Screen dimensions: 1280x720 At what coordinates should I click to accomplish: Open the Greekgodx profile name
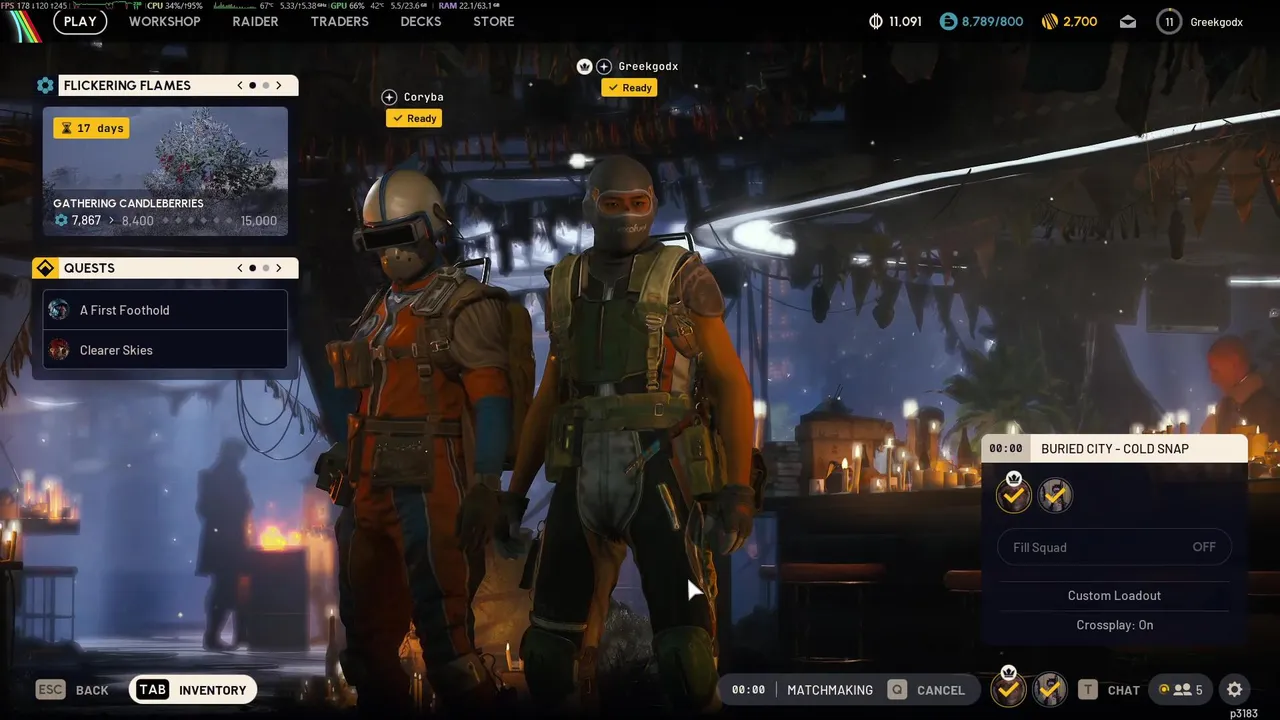(x=1216, y=22)
